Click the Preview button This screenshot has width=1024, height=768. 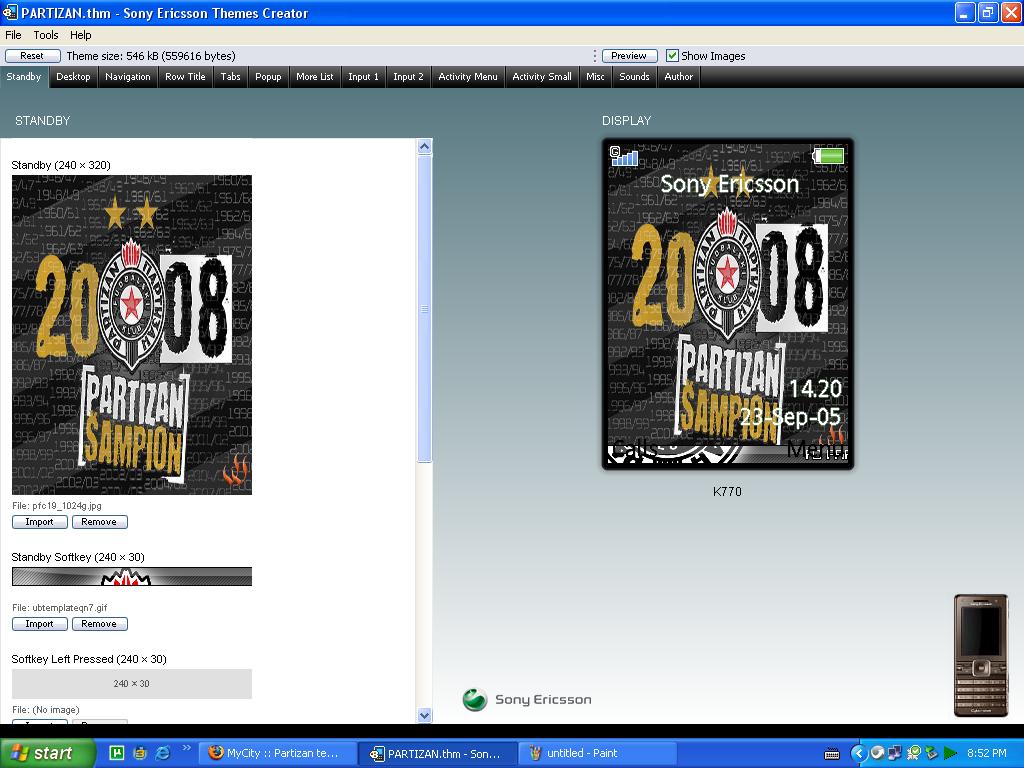[x=629, y=56]
